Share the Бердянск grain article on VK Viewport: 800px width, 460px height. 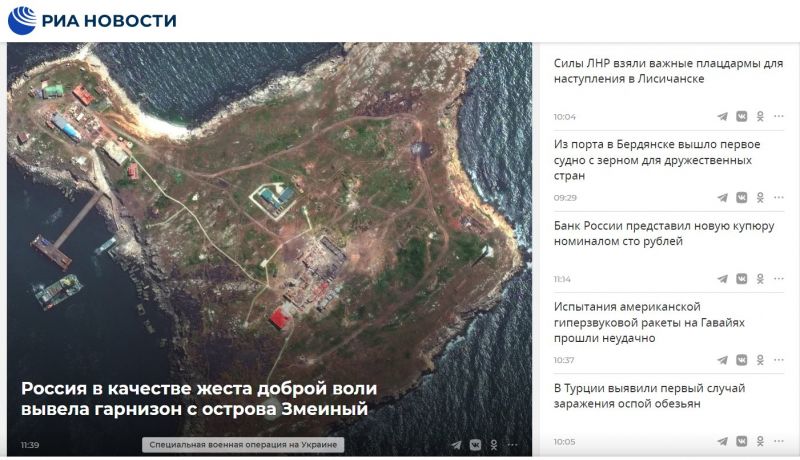[741, 197]
